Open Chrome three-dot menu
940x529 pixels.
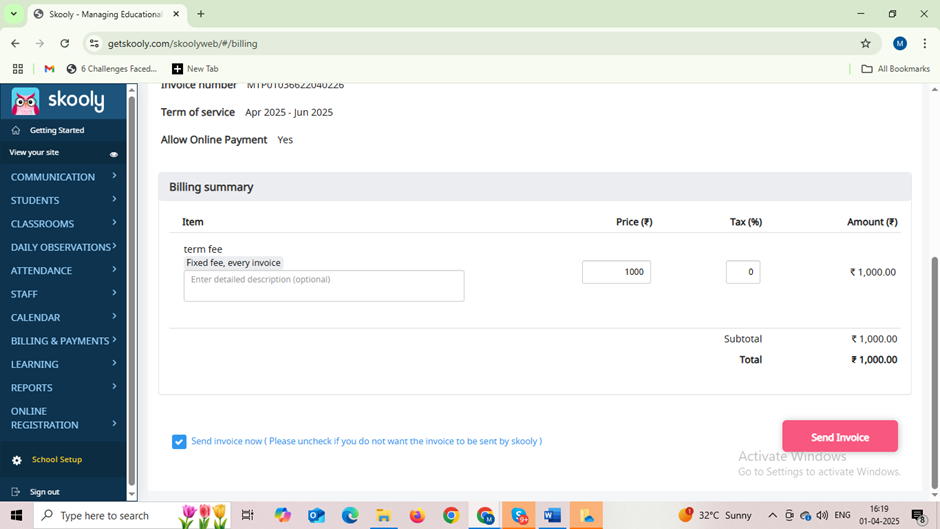[924, 43]
